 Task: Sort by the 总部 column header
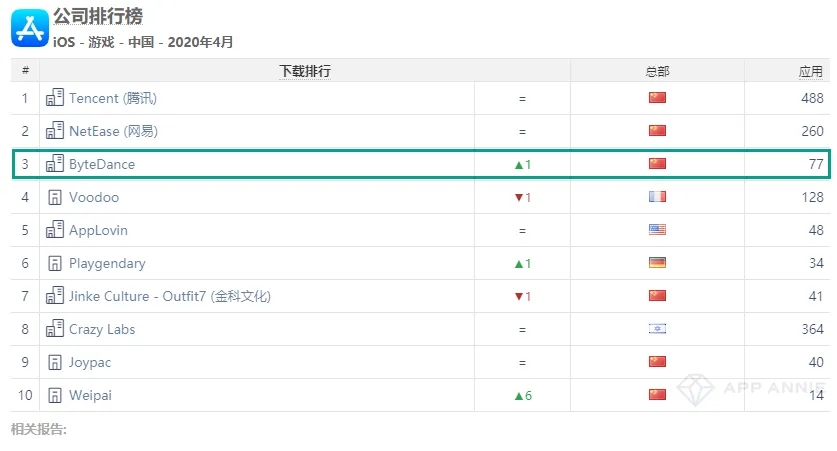pyautogui.click(x=657, y=71)
